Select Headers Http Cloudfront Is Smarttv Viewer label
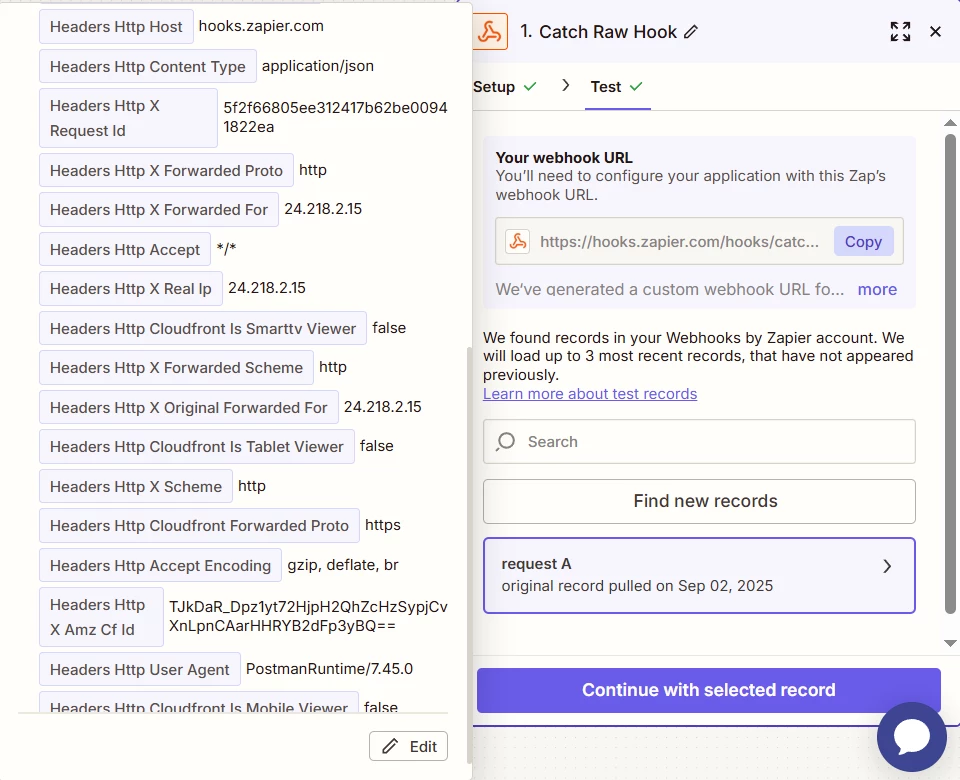960x780 pixels. coord(203,328)
